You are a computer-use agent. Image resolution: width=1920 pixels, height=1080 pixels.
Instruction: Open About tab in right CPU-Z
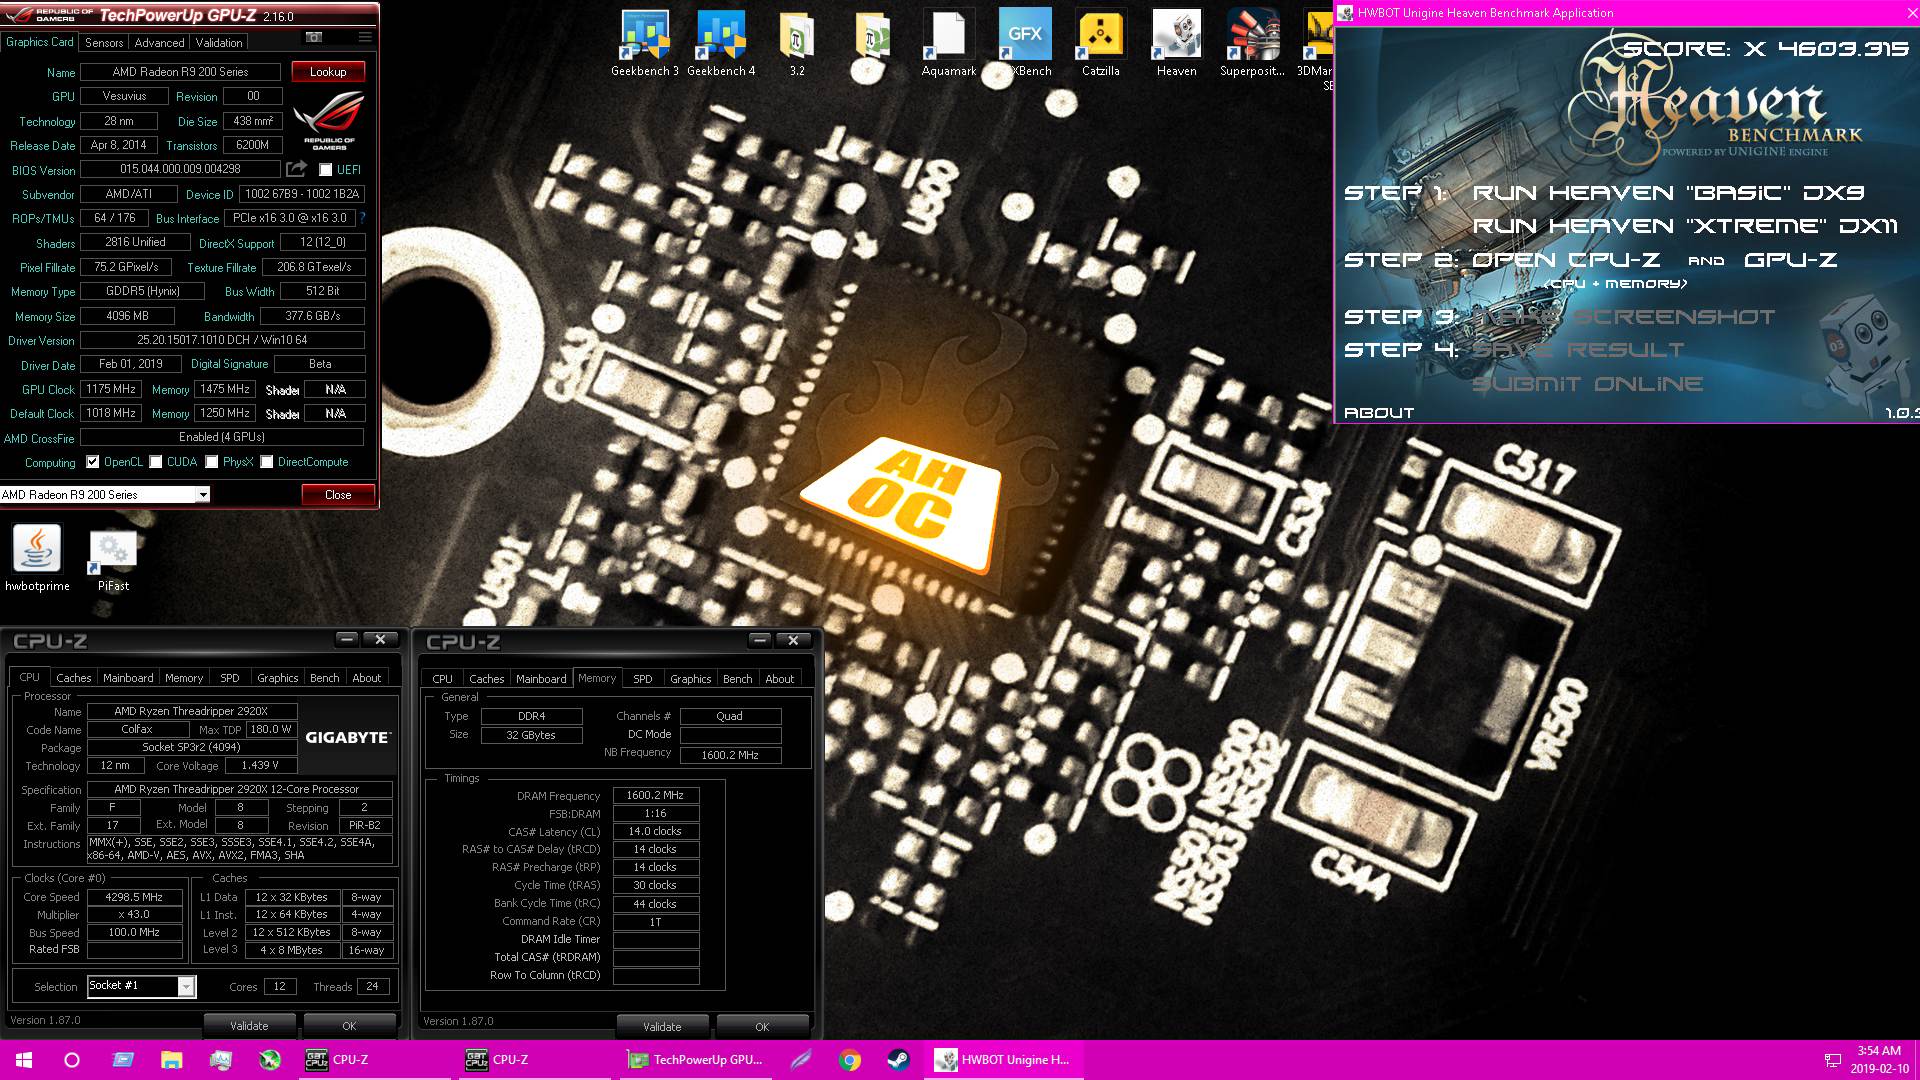[x=779, y=679]
